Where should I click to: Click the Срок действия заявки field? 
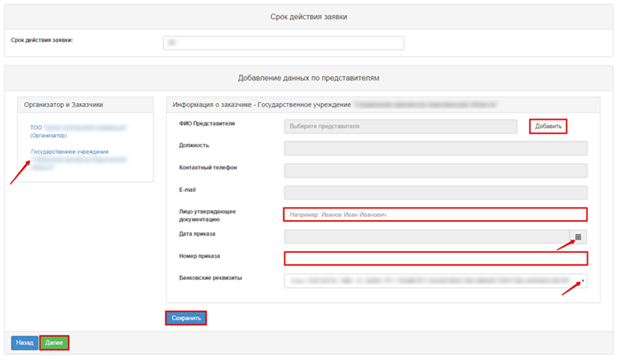(283, 43)
